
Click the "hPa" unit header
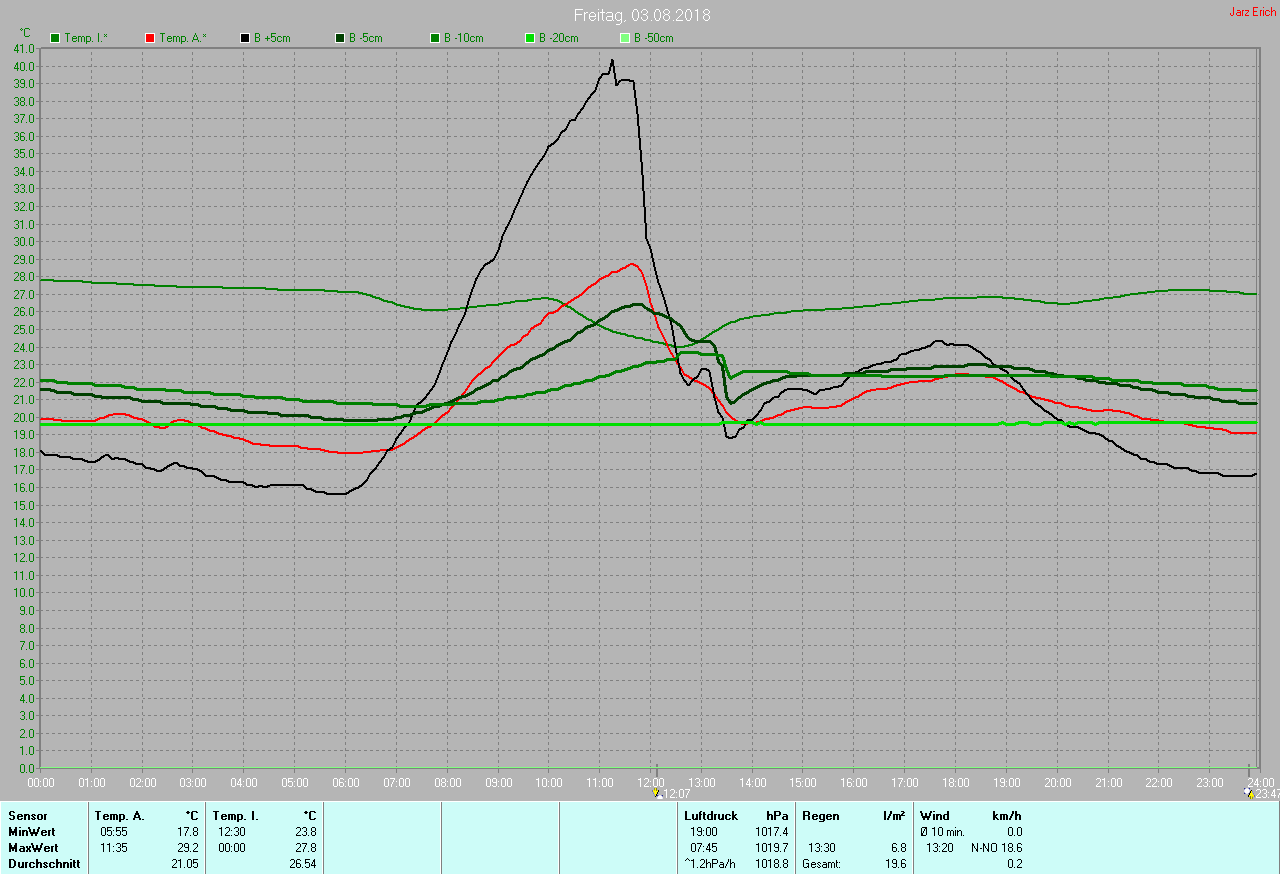pyautogui.click(x=777, y=816)
